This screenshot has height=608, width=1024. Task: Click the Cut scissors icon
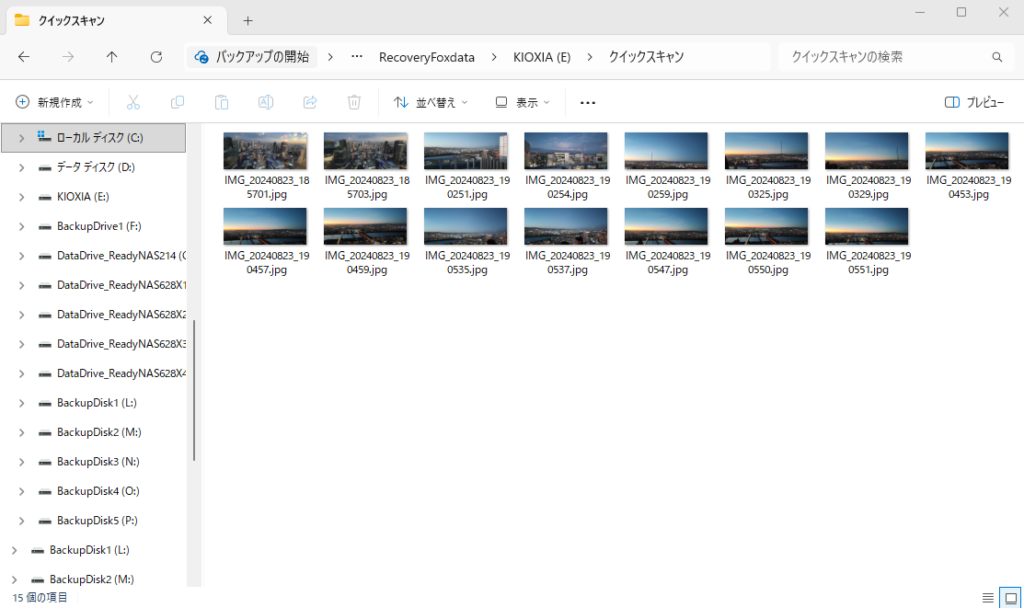(x=133, y=102)
